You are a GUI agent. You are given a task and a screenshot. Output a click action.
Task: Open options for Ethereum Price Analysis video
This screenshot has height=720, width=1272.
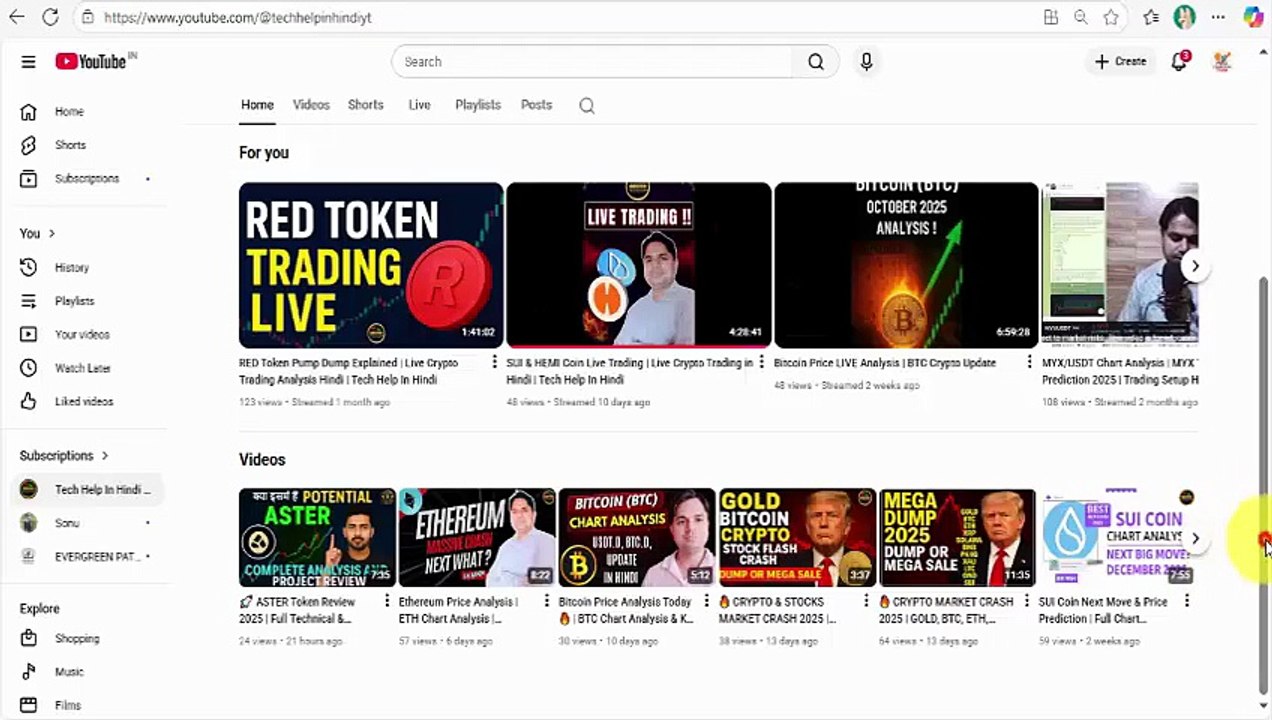[x=547, y=602]
